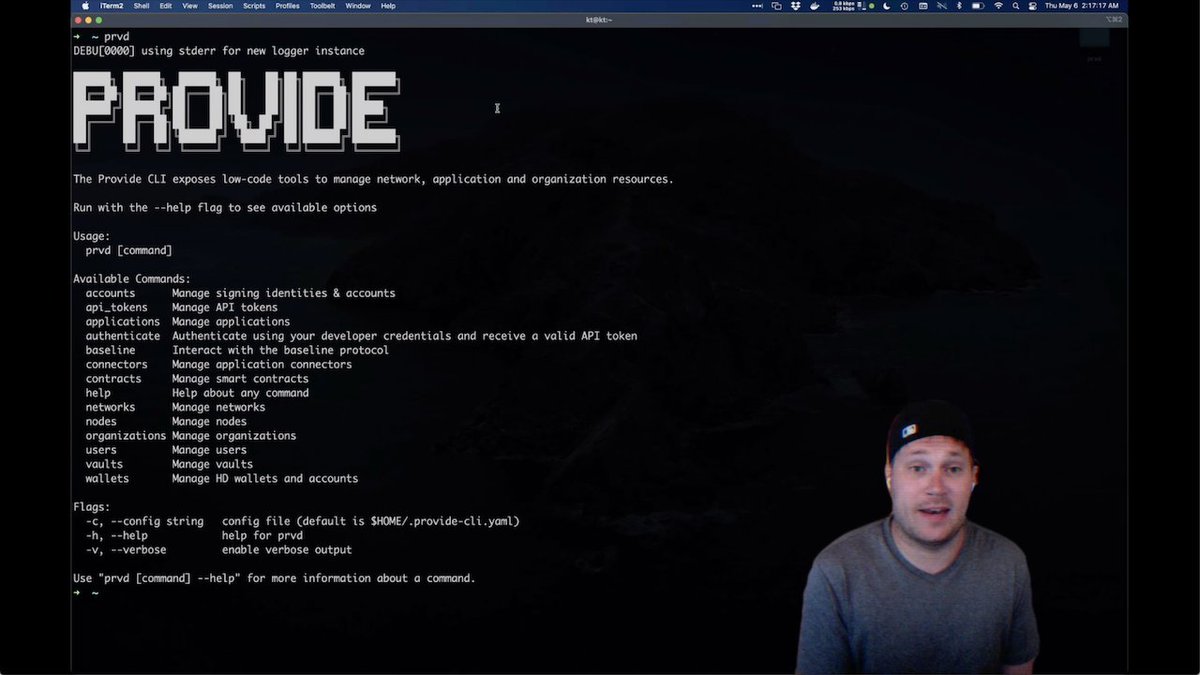Click the Bluetooth status icon

(959, 6)
